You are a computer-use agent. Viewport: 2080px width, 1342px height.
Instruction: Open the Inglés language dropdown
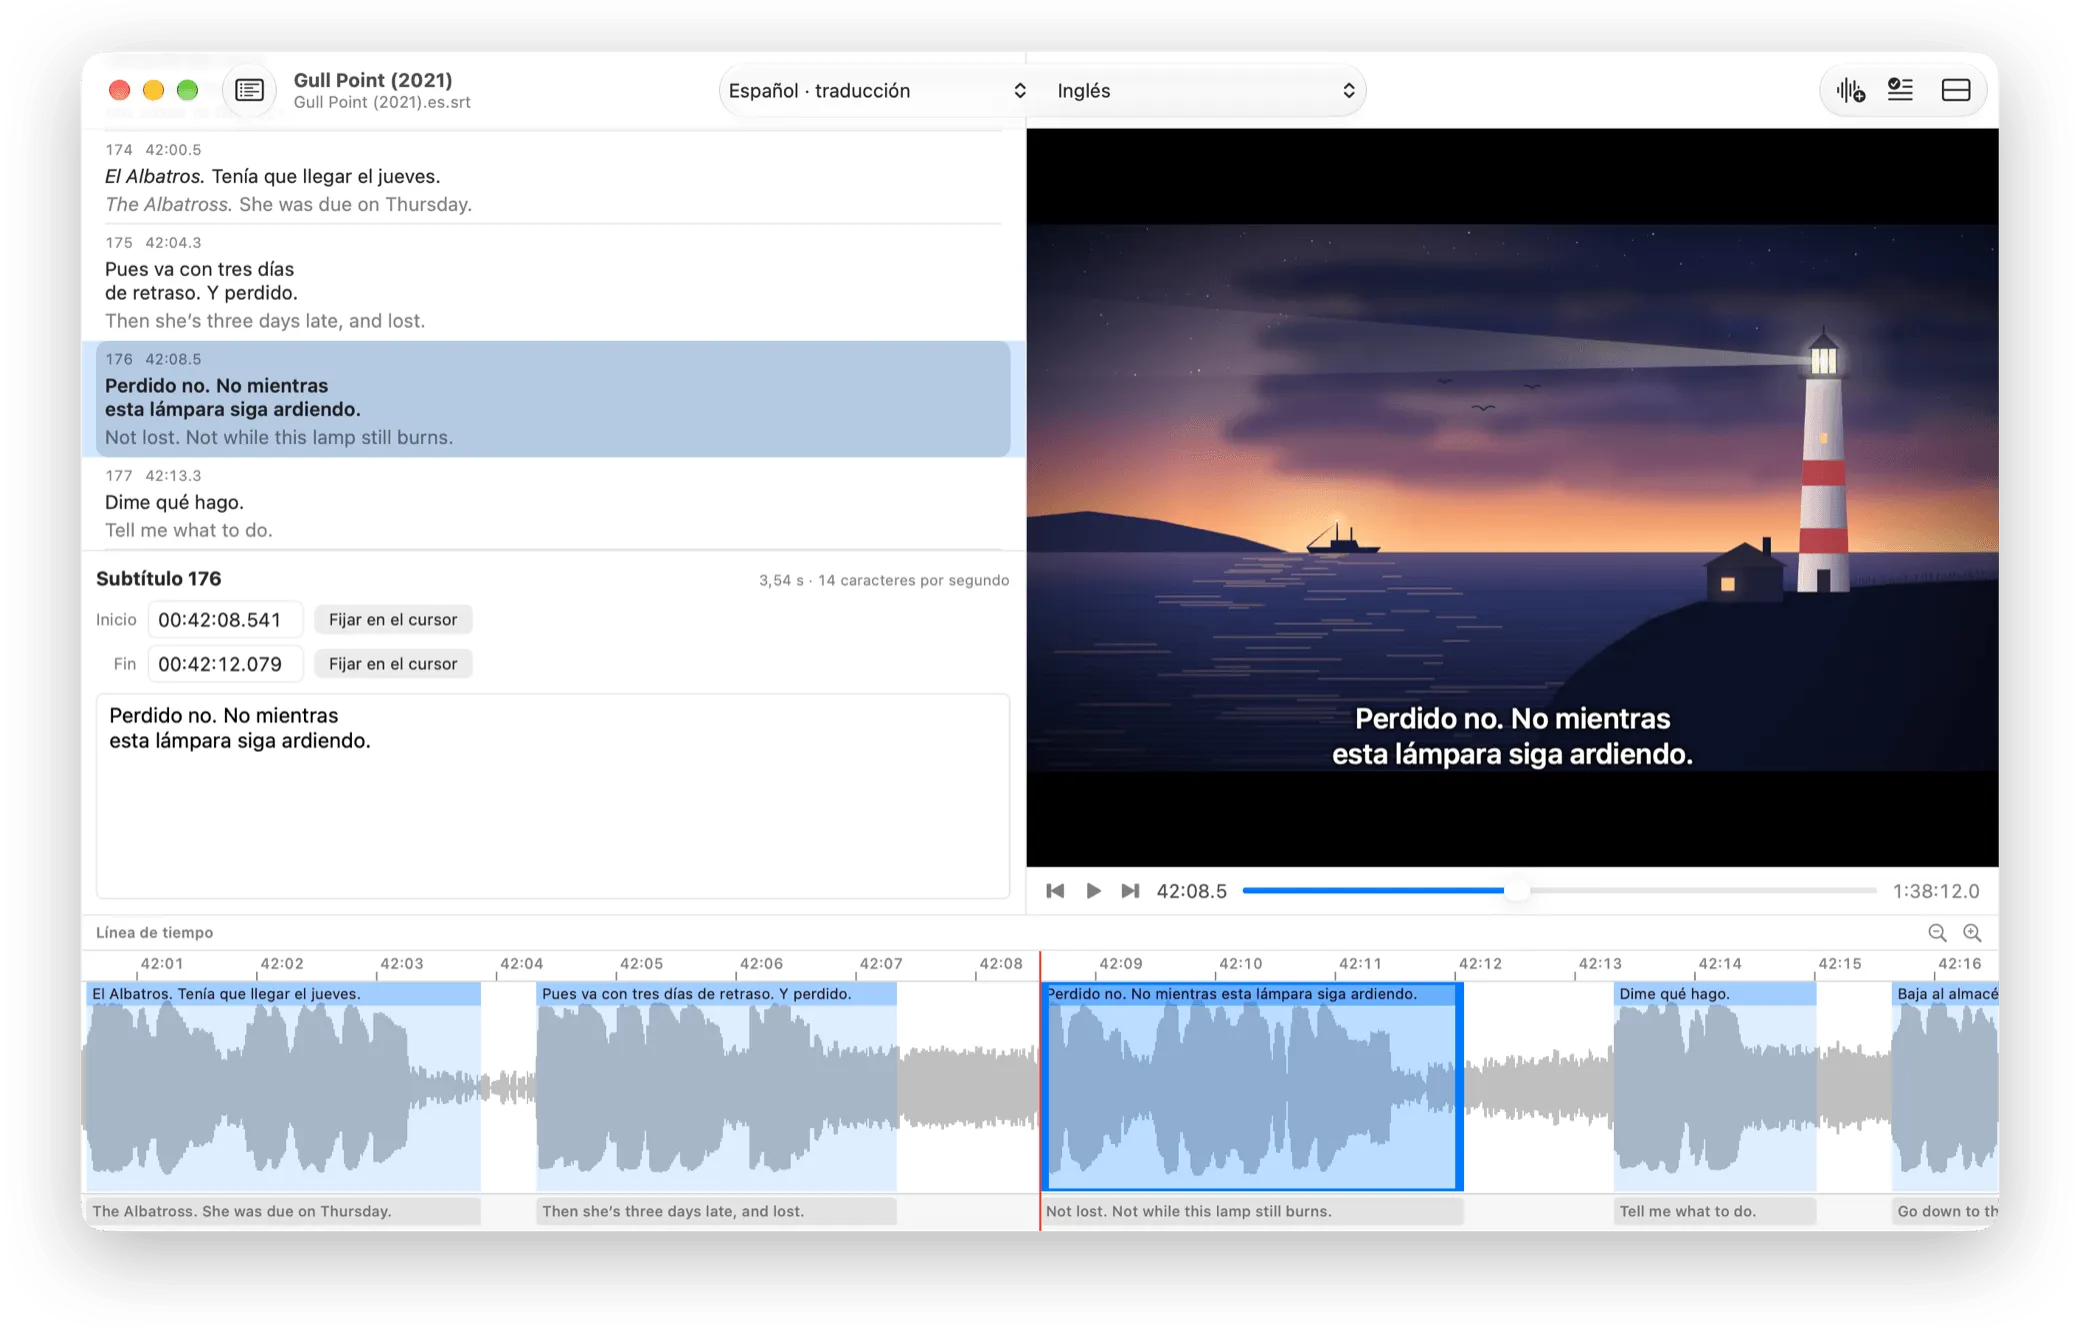1204,91
